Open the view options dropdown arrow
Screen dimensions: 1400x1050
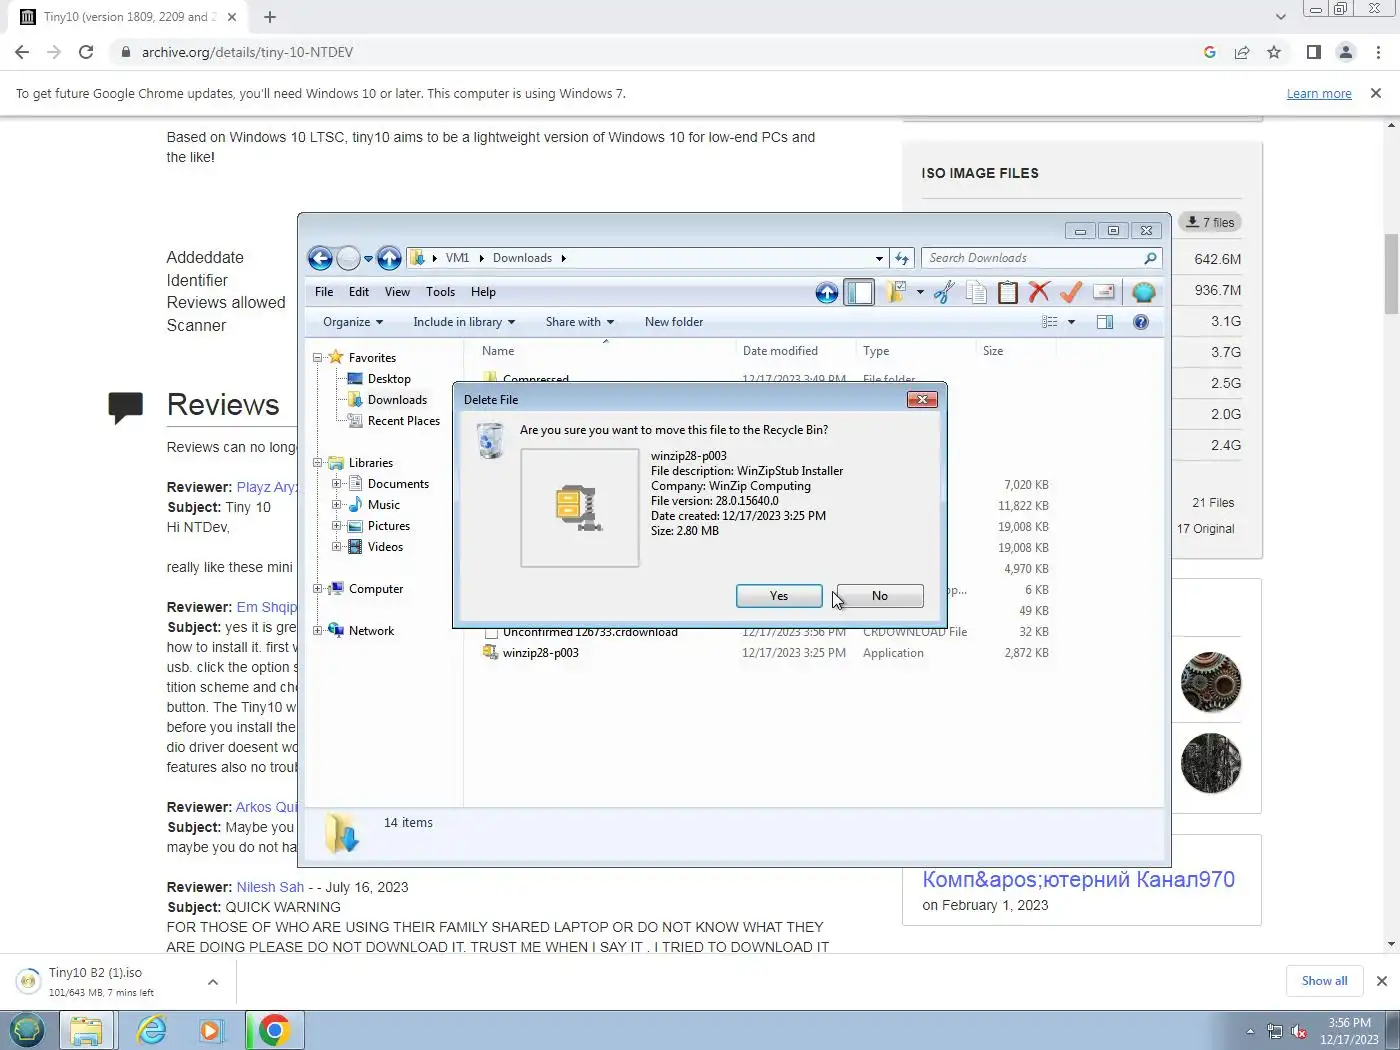1071,322
